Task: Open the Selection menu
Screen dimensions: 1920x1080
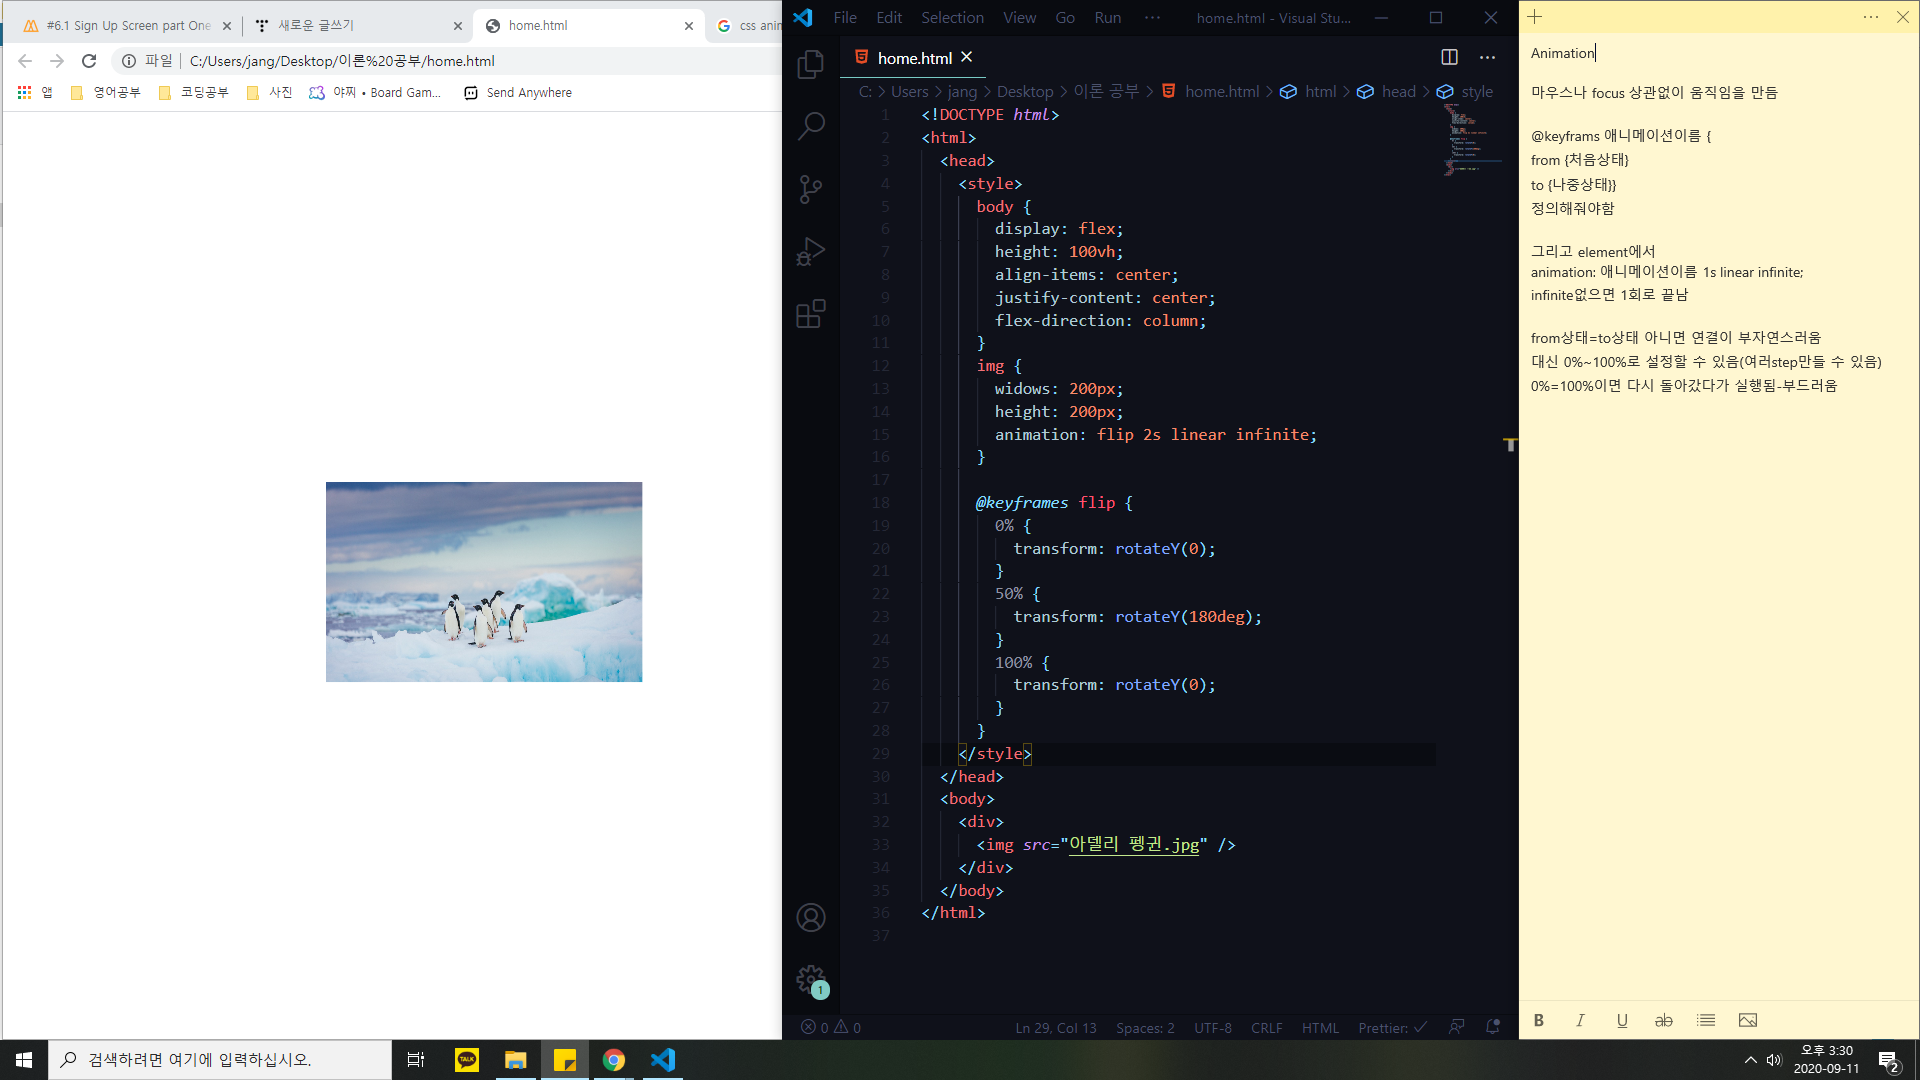Action: click(952, 17)
